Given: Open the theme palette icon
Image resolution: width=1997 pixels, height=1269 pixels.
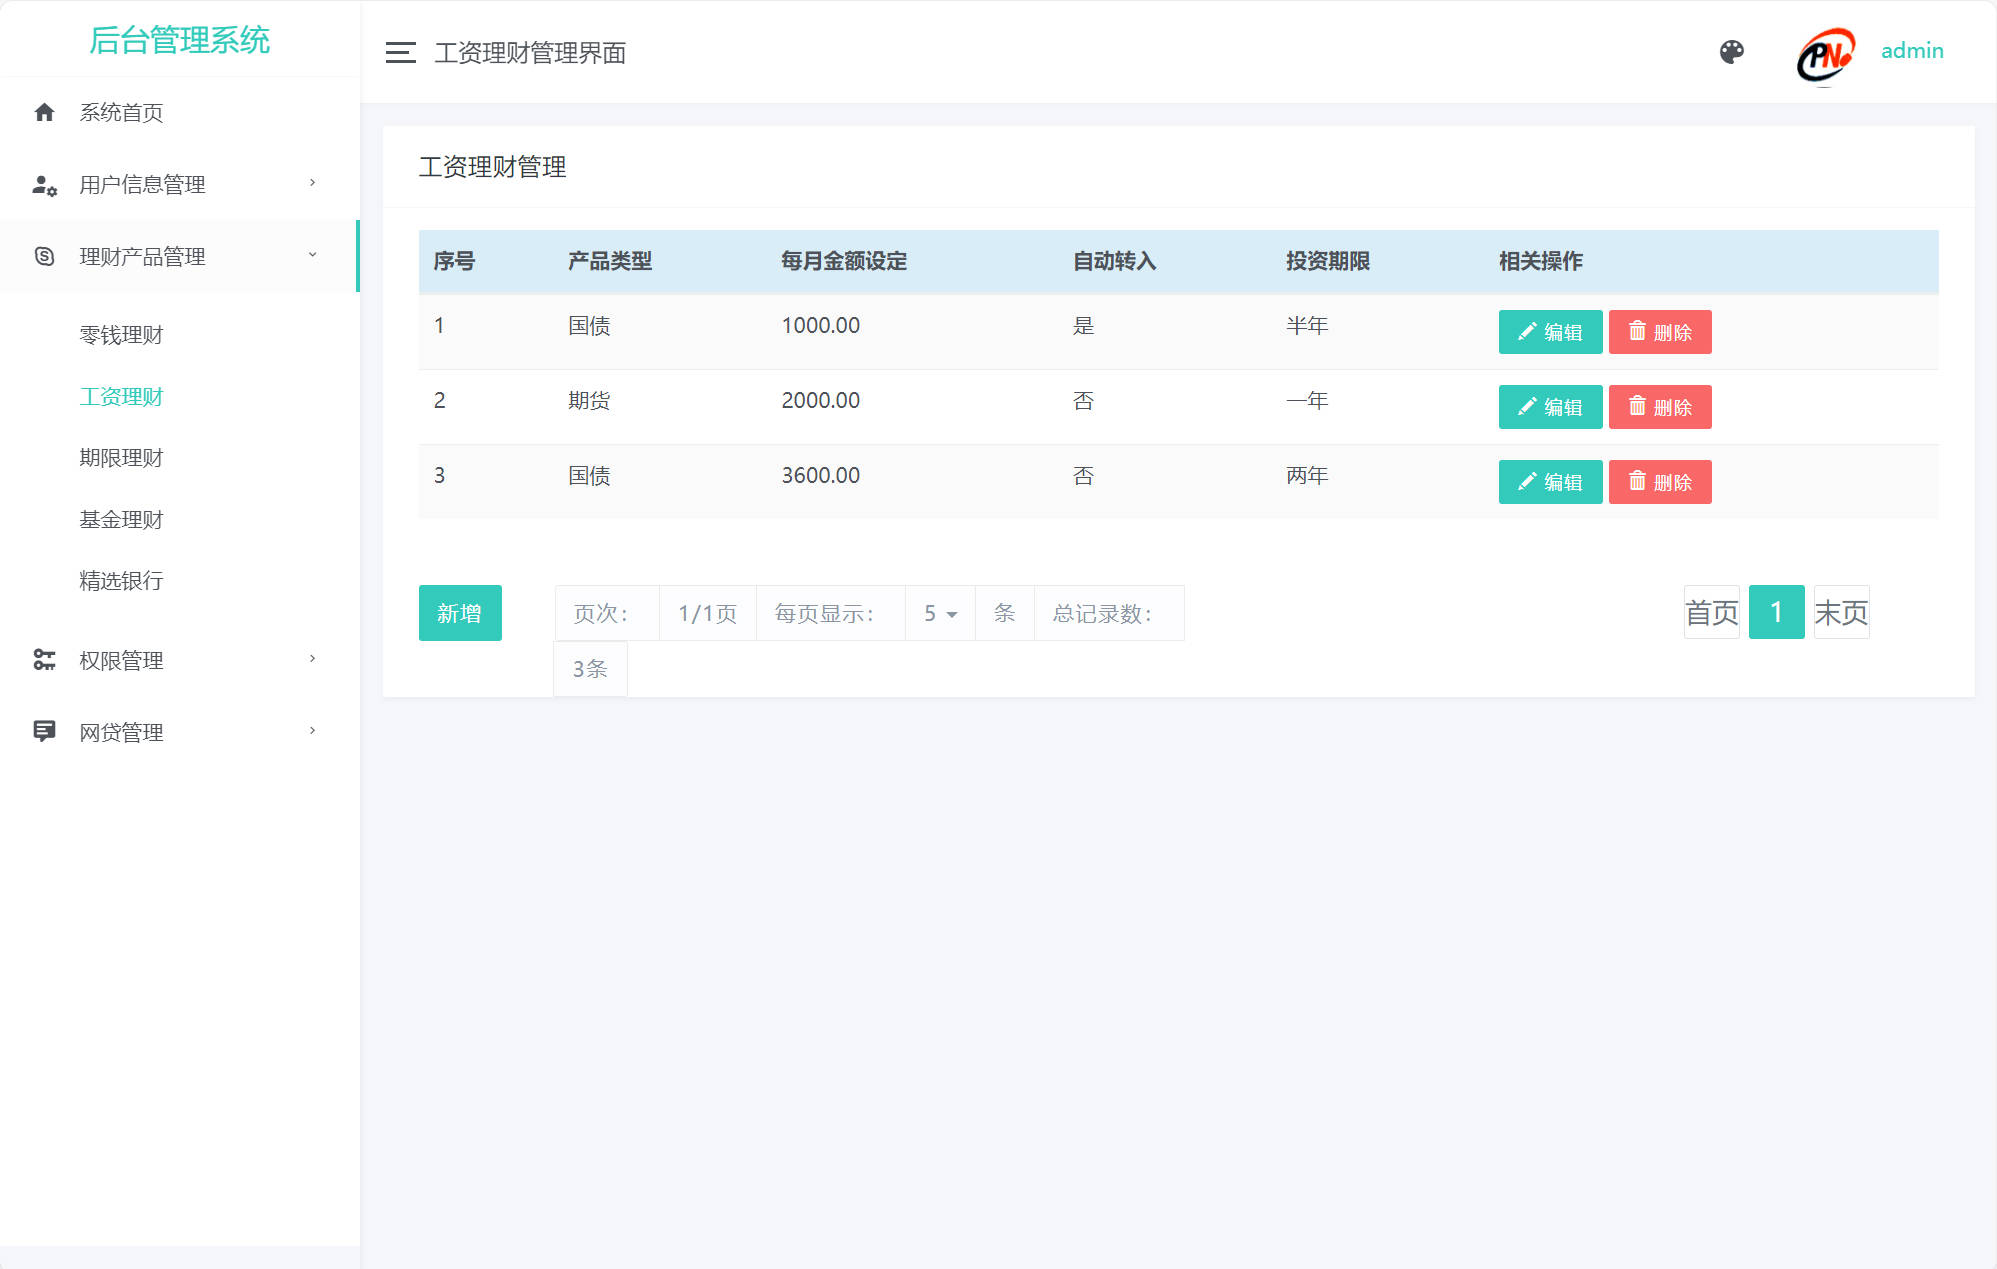Looking at the screenshot, I should [1733, 50].
